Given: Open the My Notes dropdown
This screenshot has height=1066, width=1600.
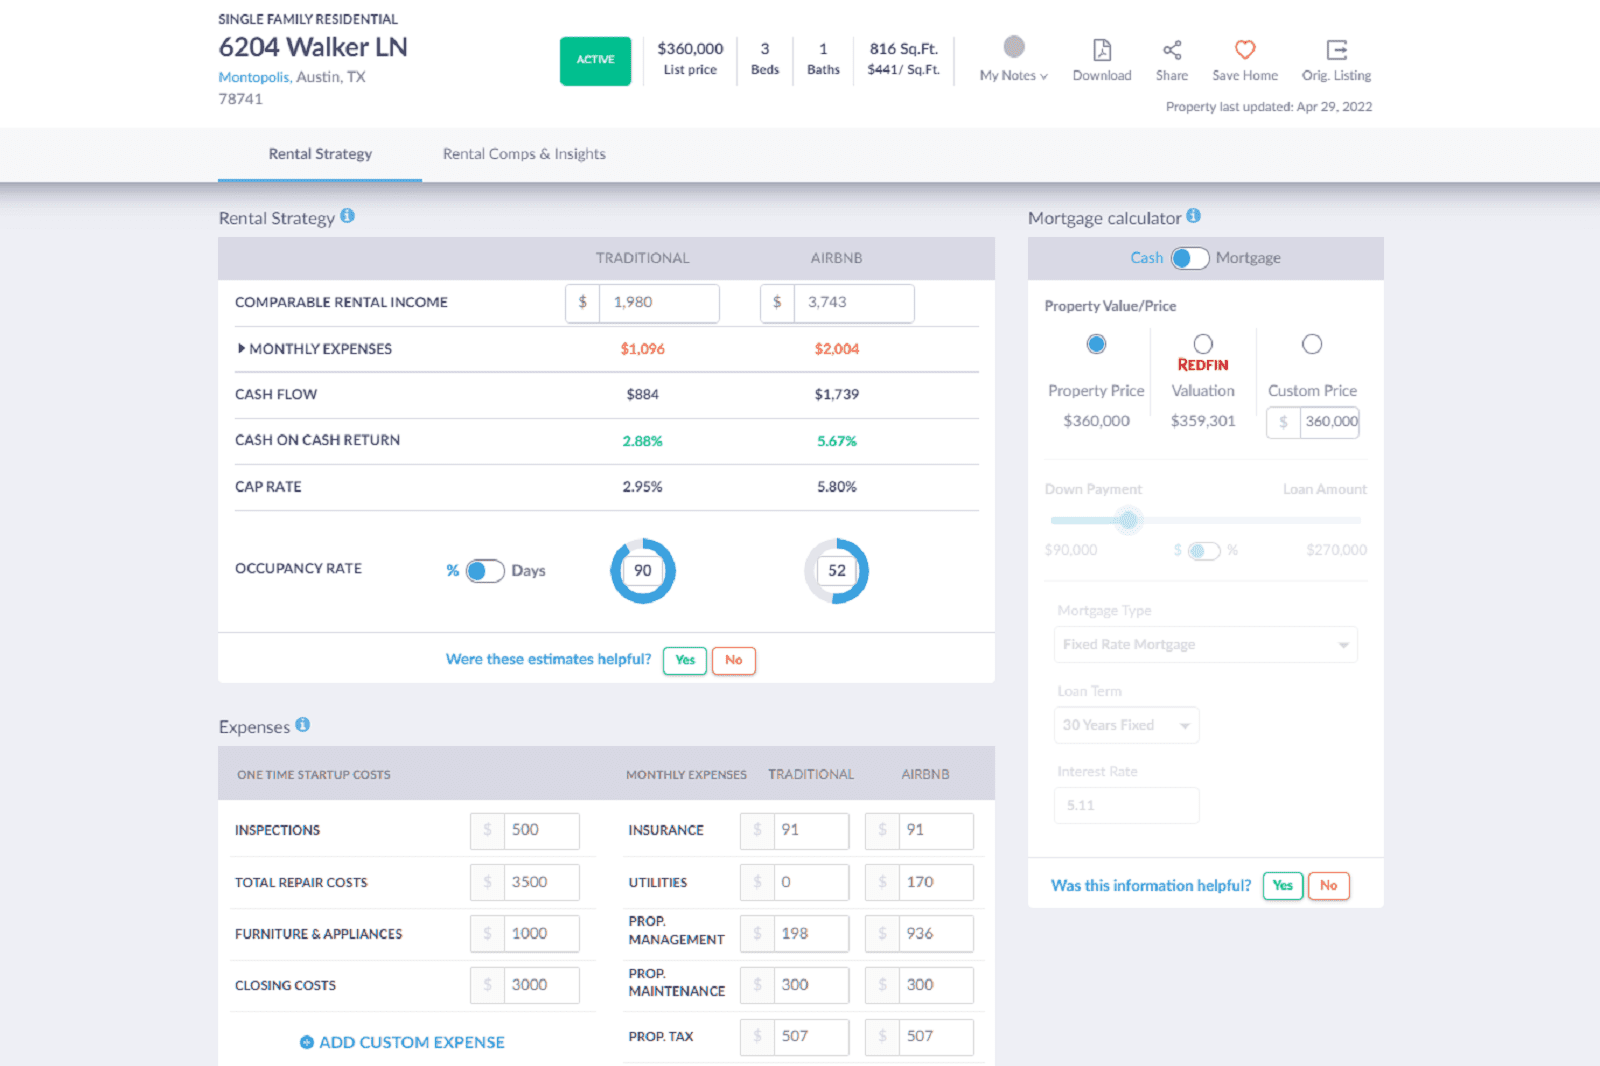Looking at the screenshot, I should click(1013, 75).
